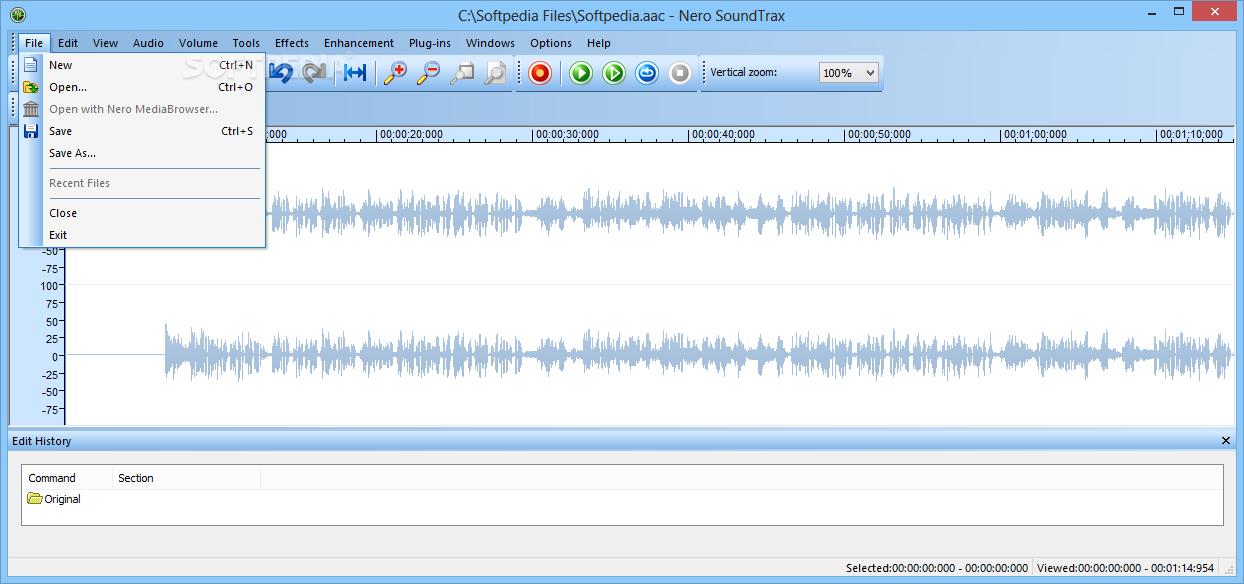Click the grayed magnifier over page icon
The image size is (1244, 584).
pyautogui.click(x=495, y=73)
